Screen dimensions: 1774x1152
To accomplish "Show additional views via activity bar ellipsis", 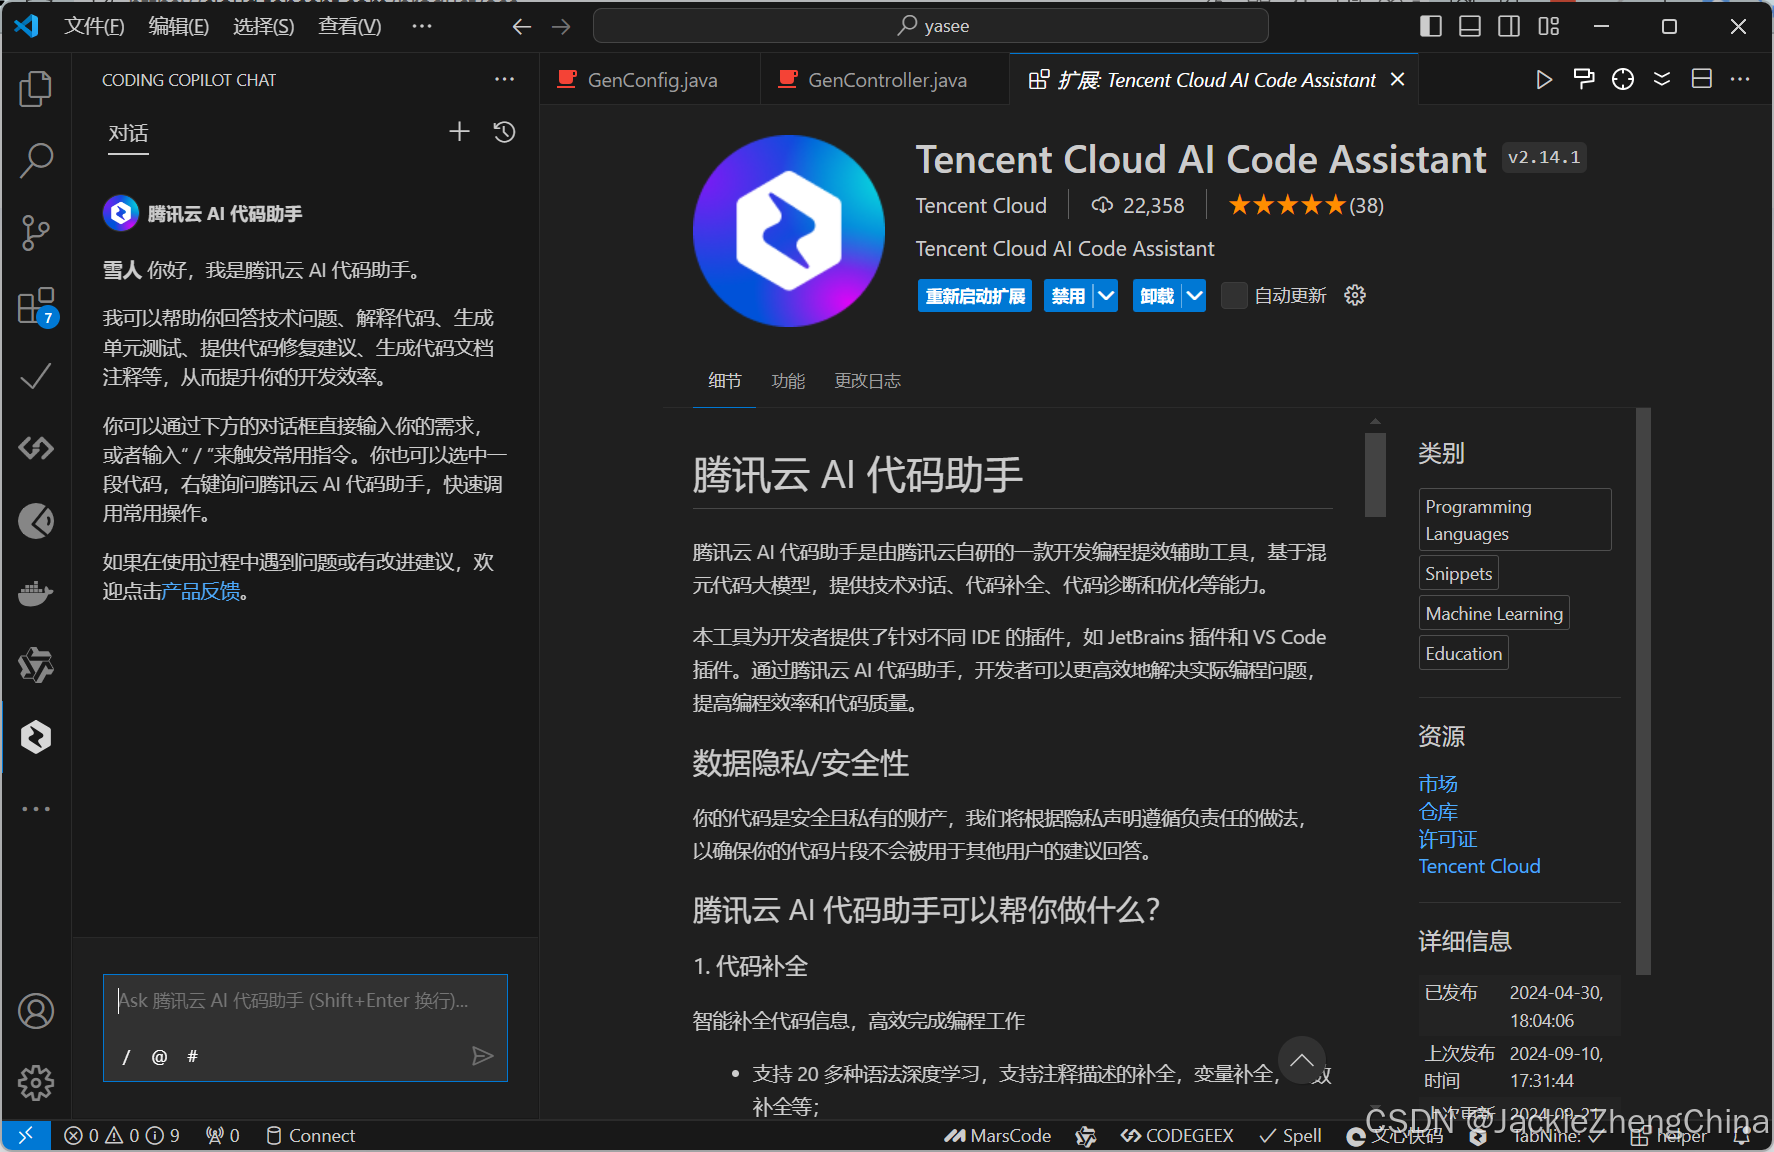I will tap(36, 809).
